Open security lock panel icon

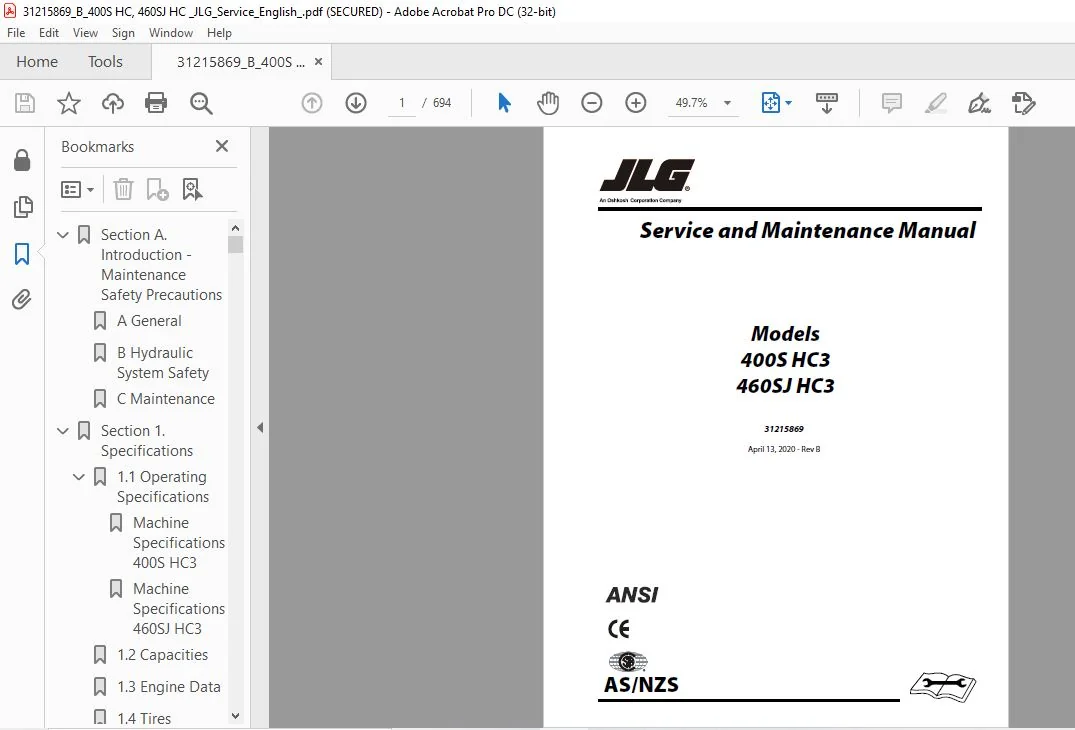(x=22, y=160)
